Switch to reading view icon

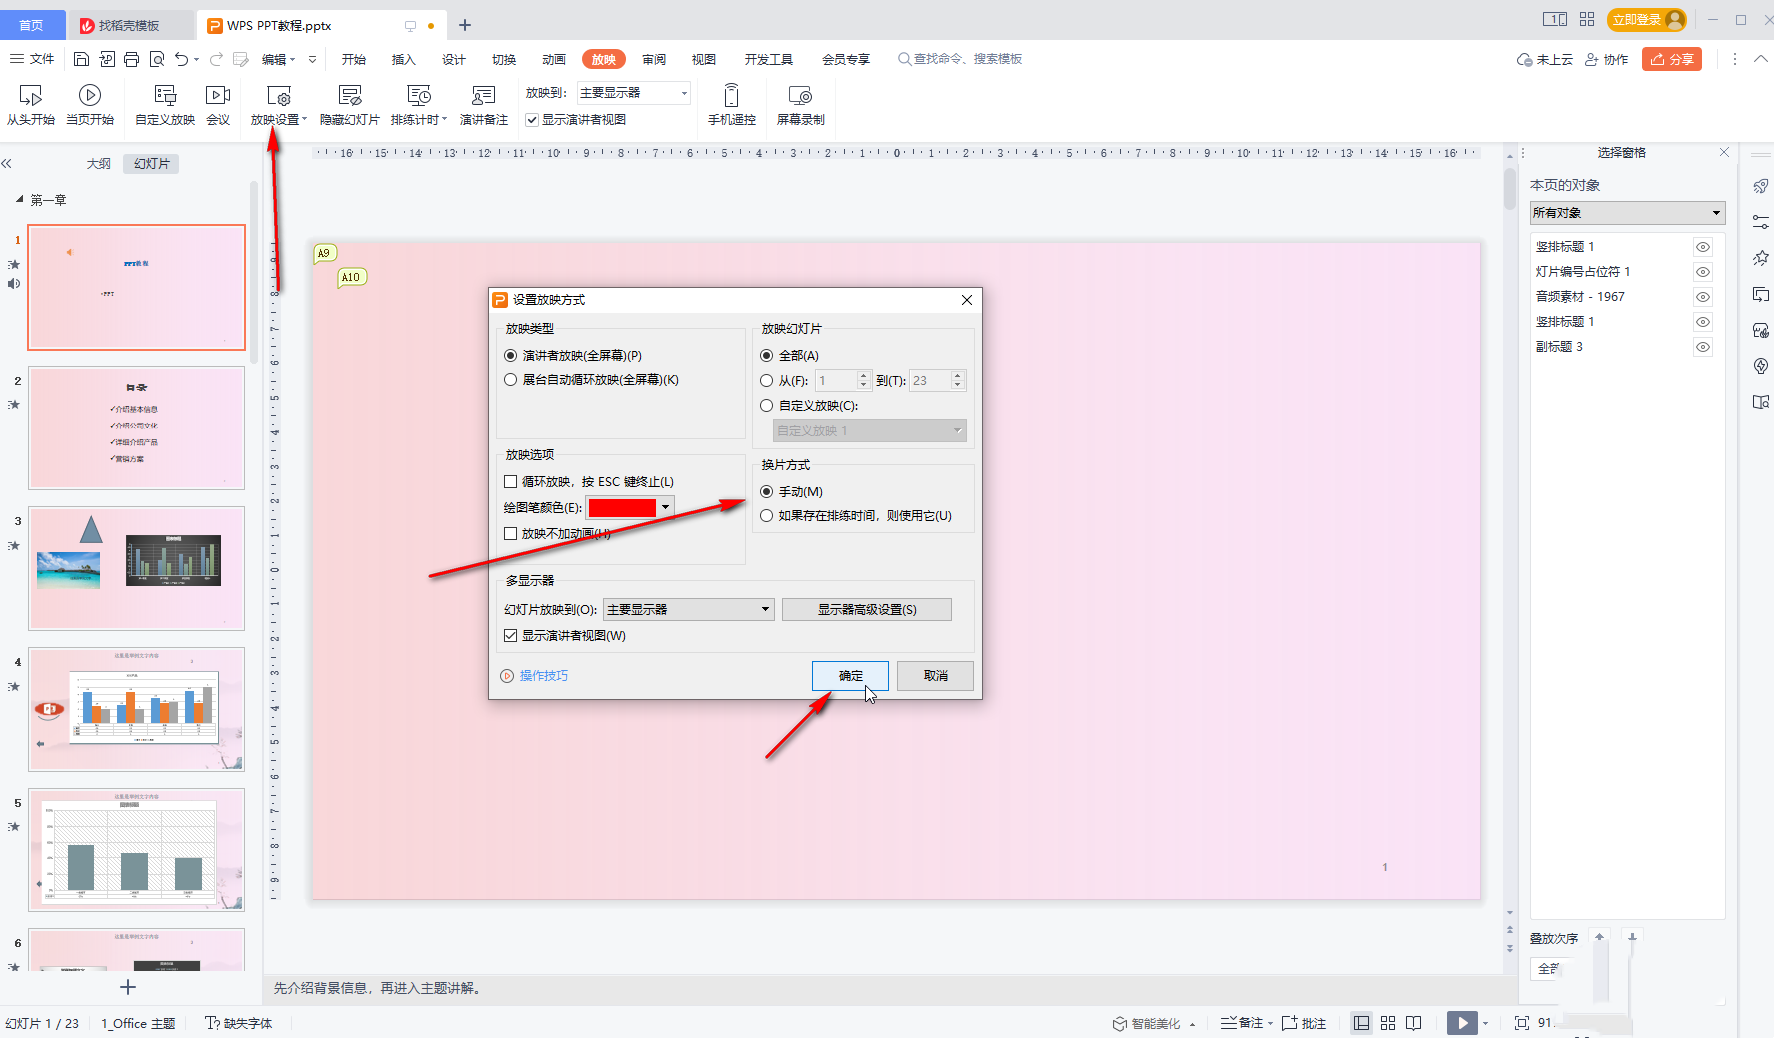[1414, 1023]
